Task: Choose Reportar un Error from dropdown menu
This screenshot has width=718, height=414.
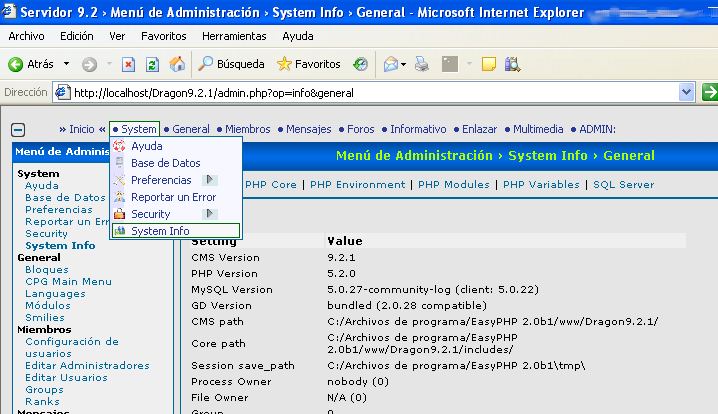Action: (x=173, y=197)
